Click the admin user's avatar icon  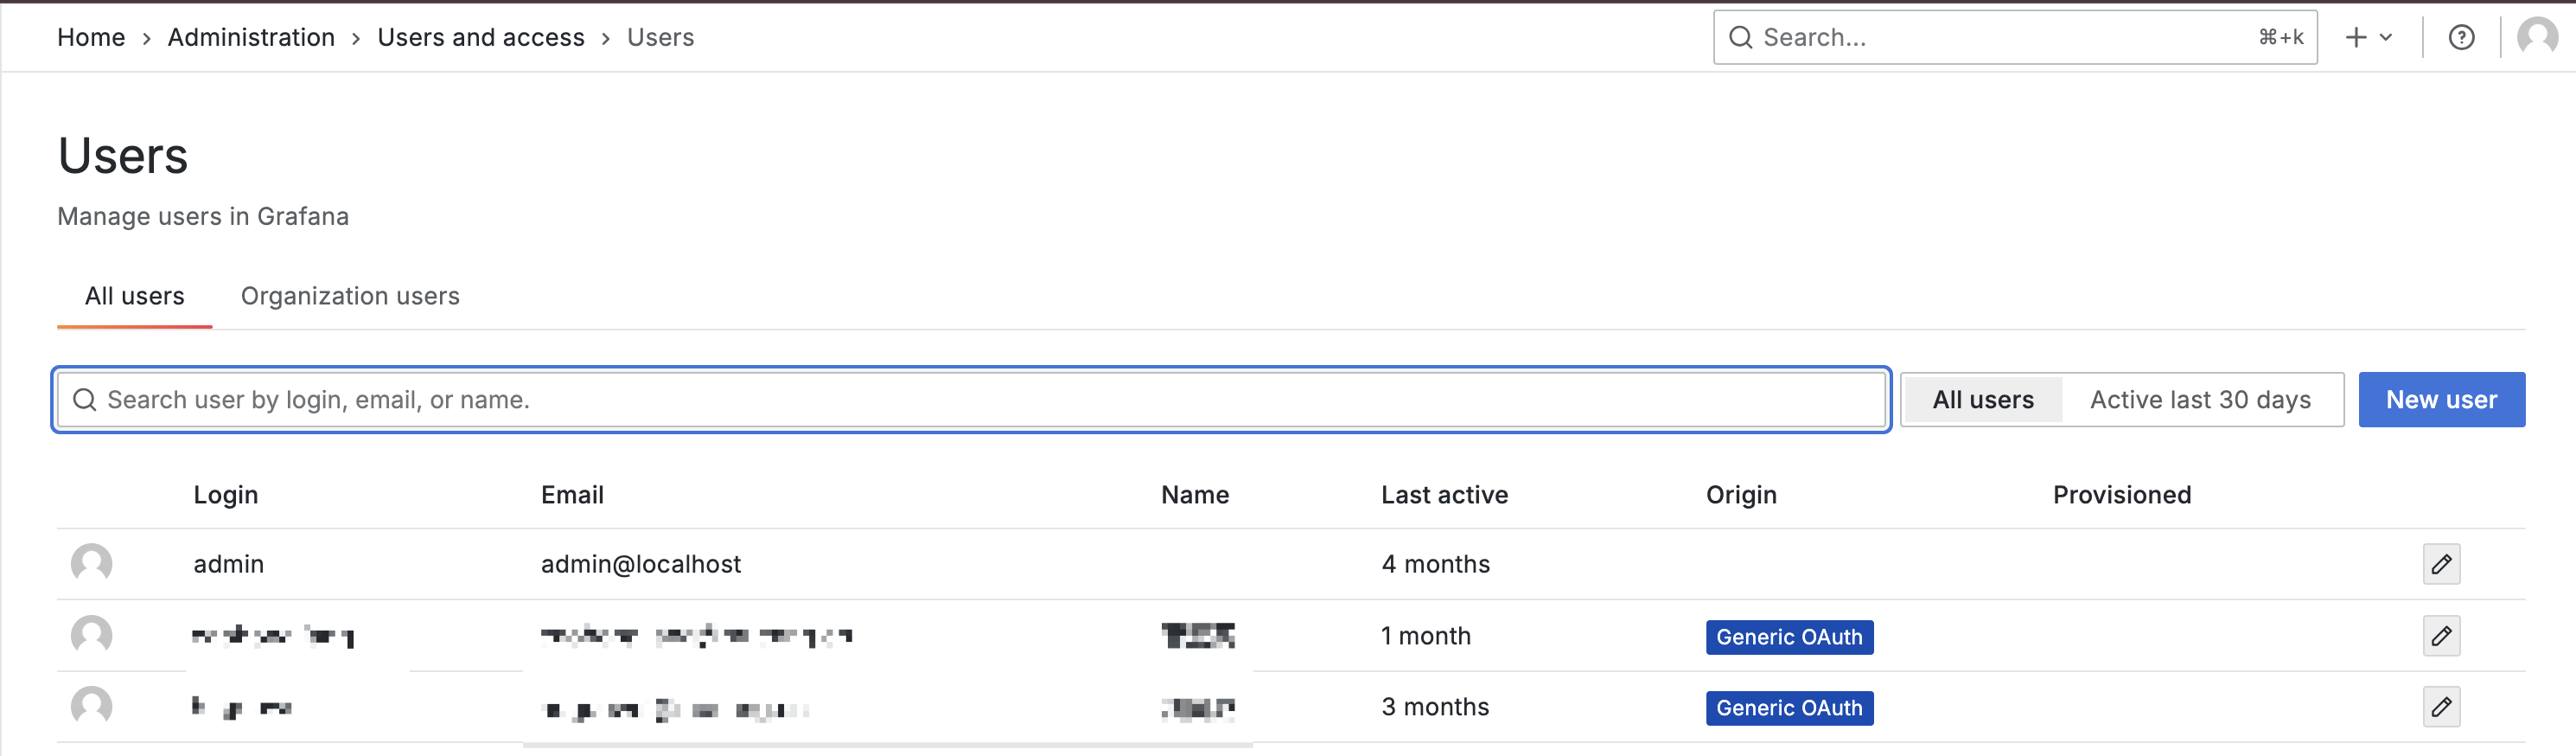coord(91,564)
